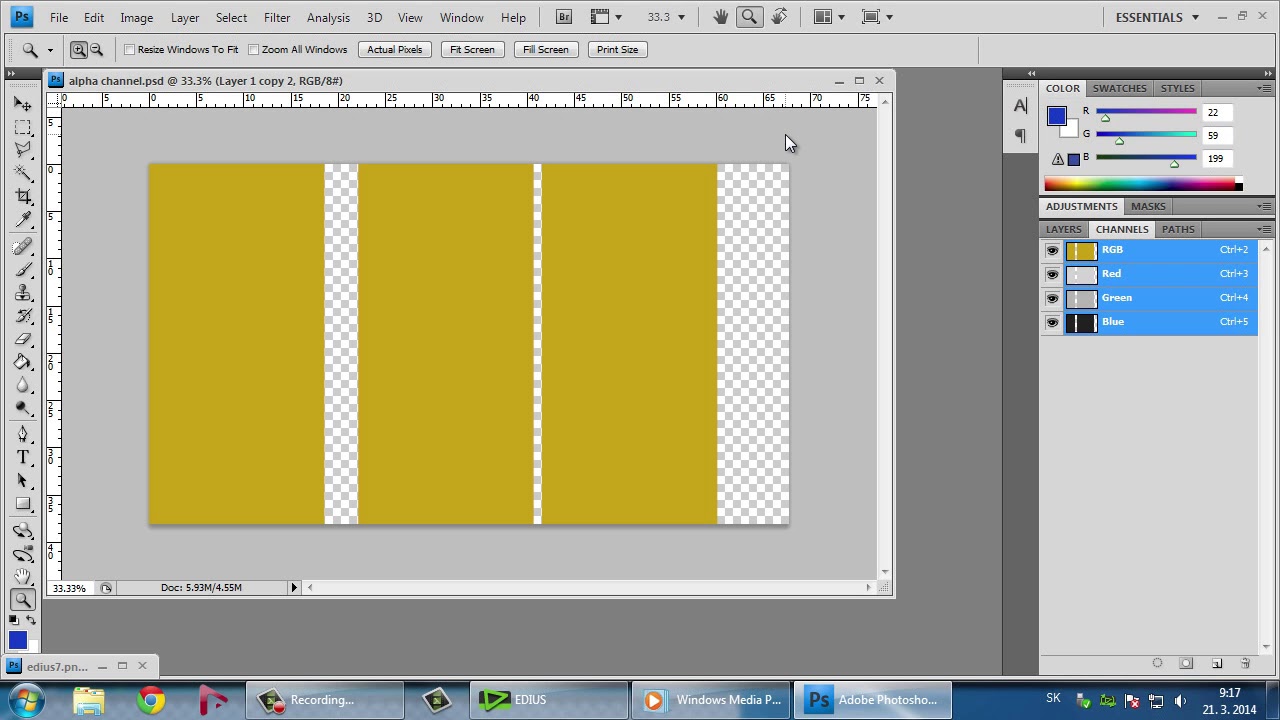The width and height of the screenshot is (1280, 720).
Task: Swap foreground and background colors
Action: point(31,621)
